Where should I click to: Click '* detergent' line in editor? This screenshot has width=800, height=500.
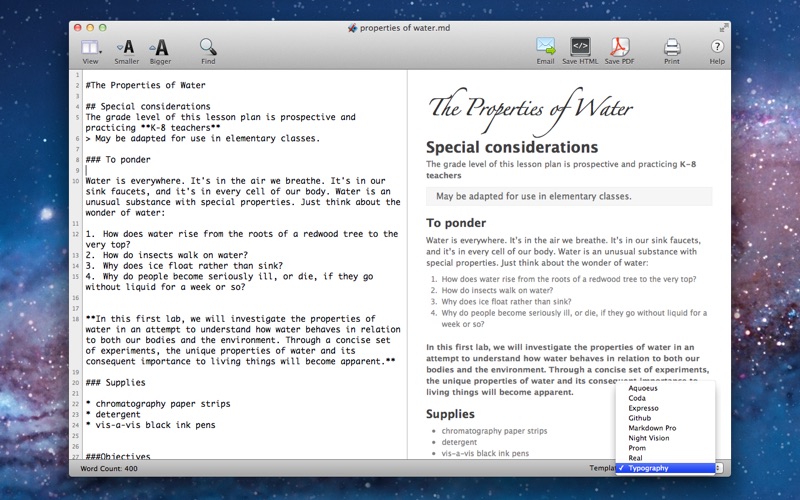113,414
